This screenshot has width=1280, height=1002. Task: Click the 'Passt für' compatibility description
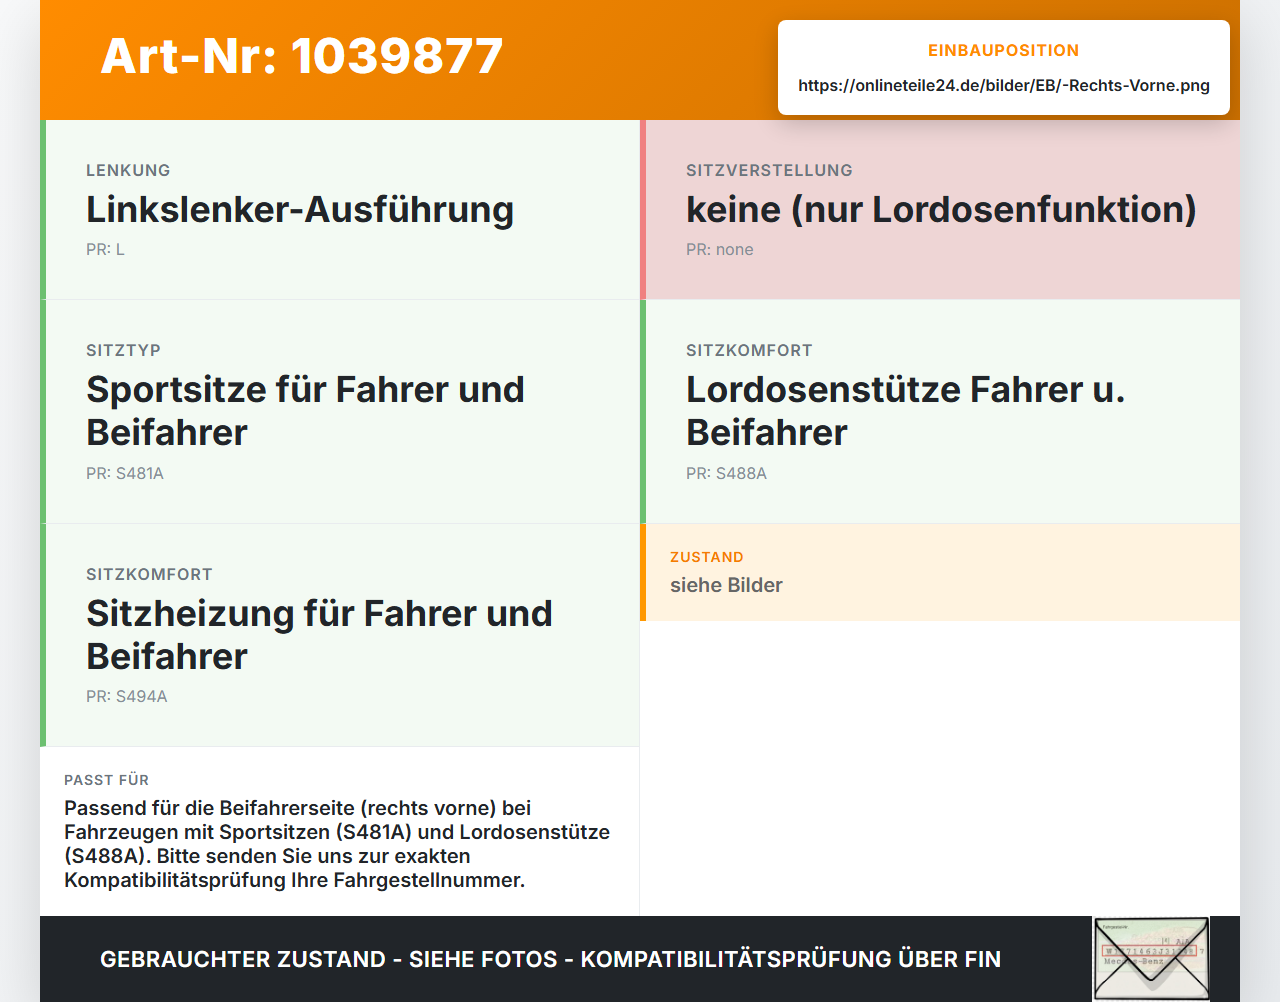point(337,844)
